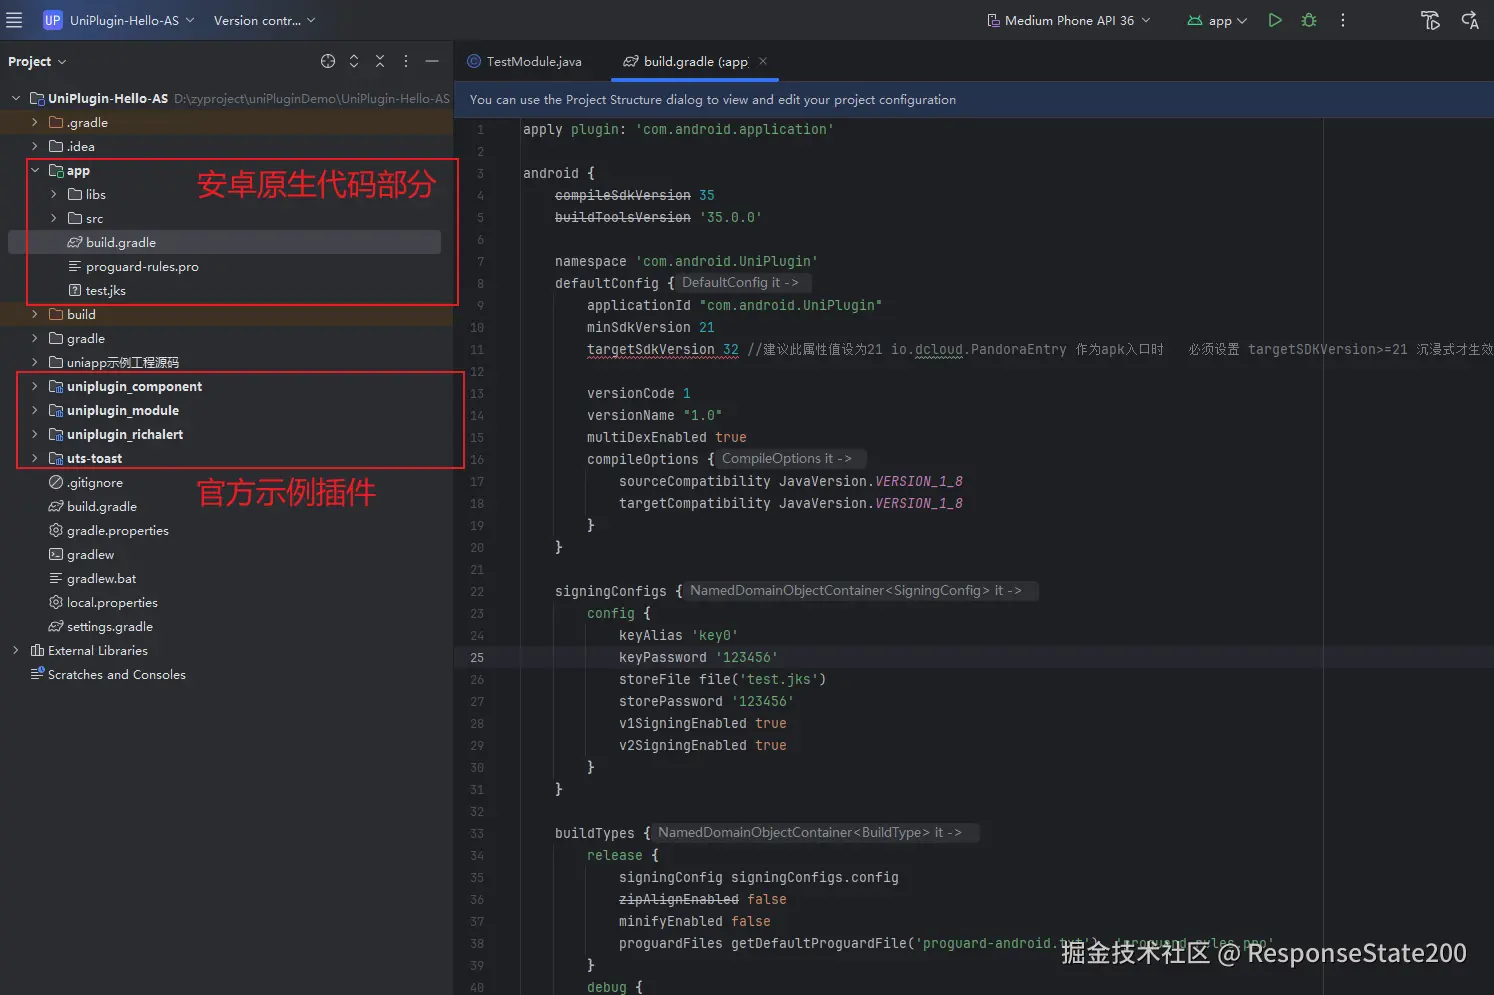1494x995 pixels.
Task: Open the main hamburger menu
Action: coord(14,20)
